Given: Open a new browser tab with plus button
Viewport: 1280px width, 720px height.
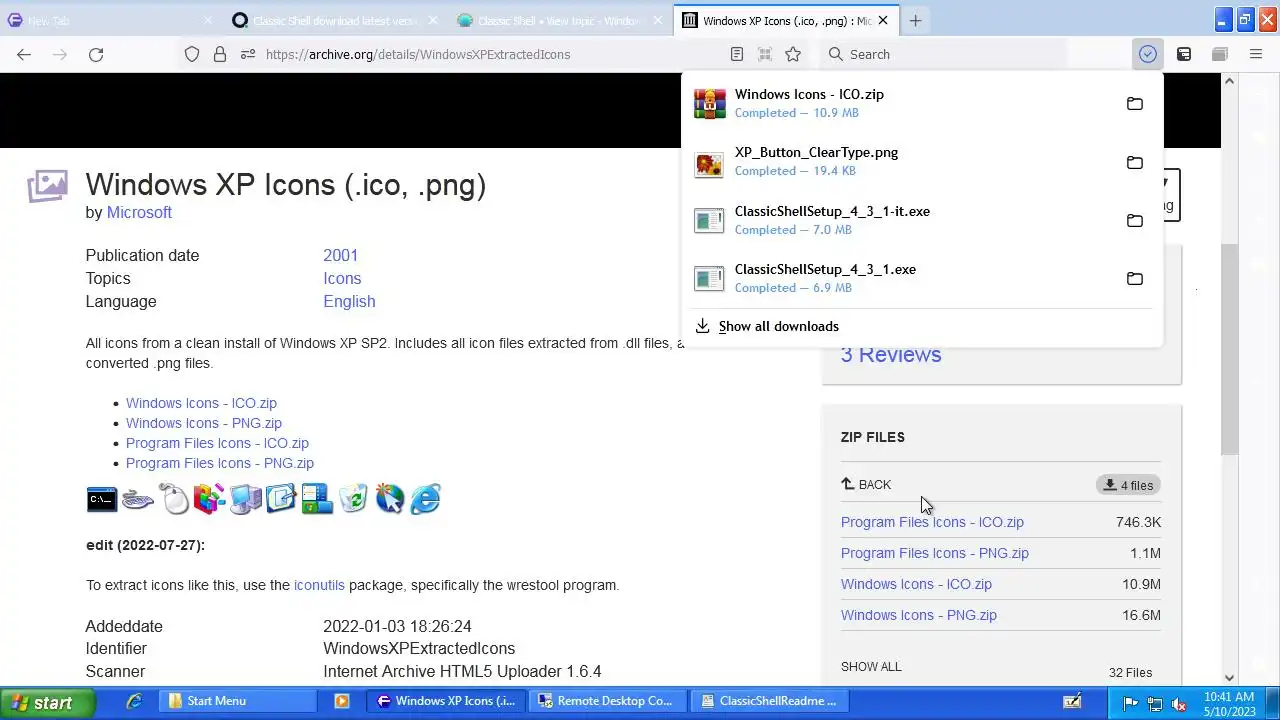Looking at the screenshot, I should point(915,20).
